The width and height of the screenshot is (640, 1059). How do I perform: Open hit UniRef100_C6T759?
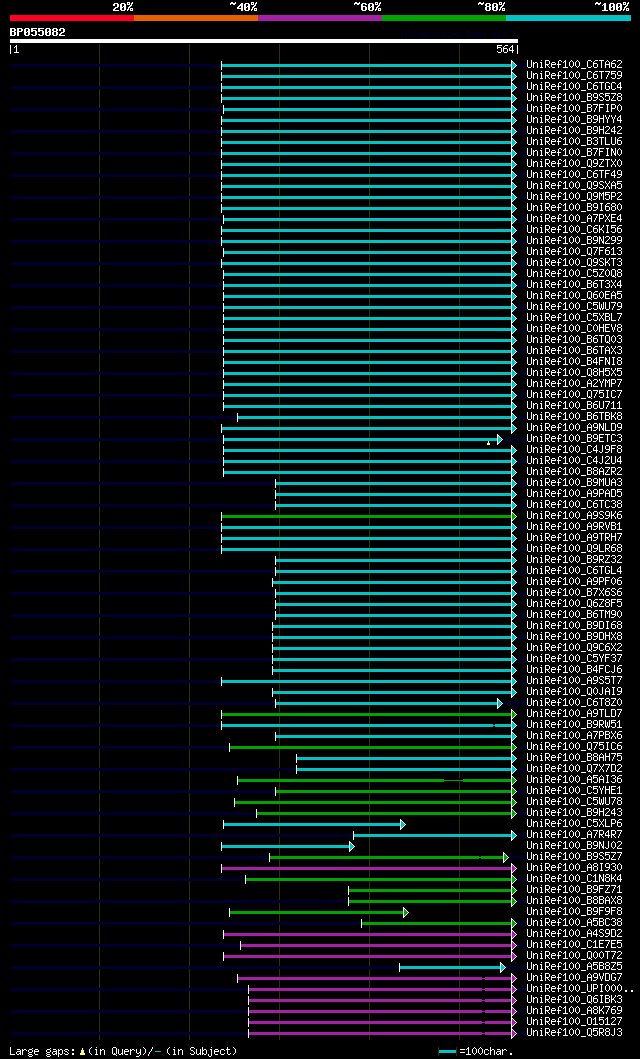tap(575, 76)
